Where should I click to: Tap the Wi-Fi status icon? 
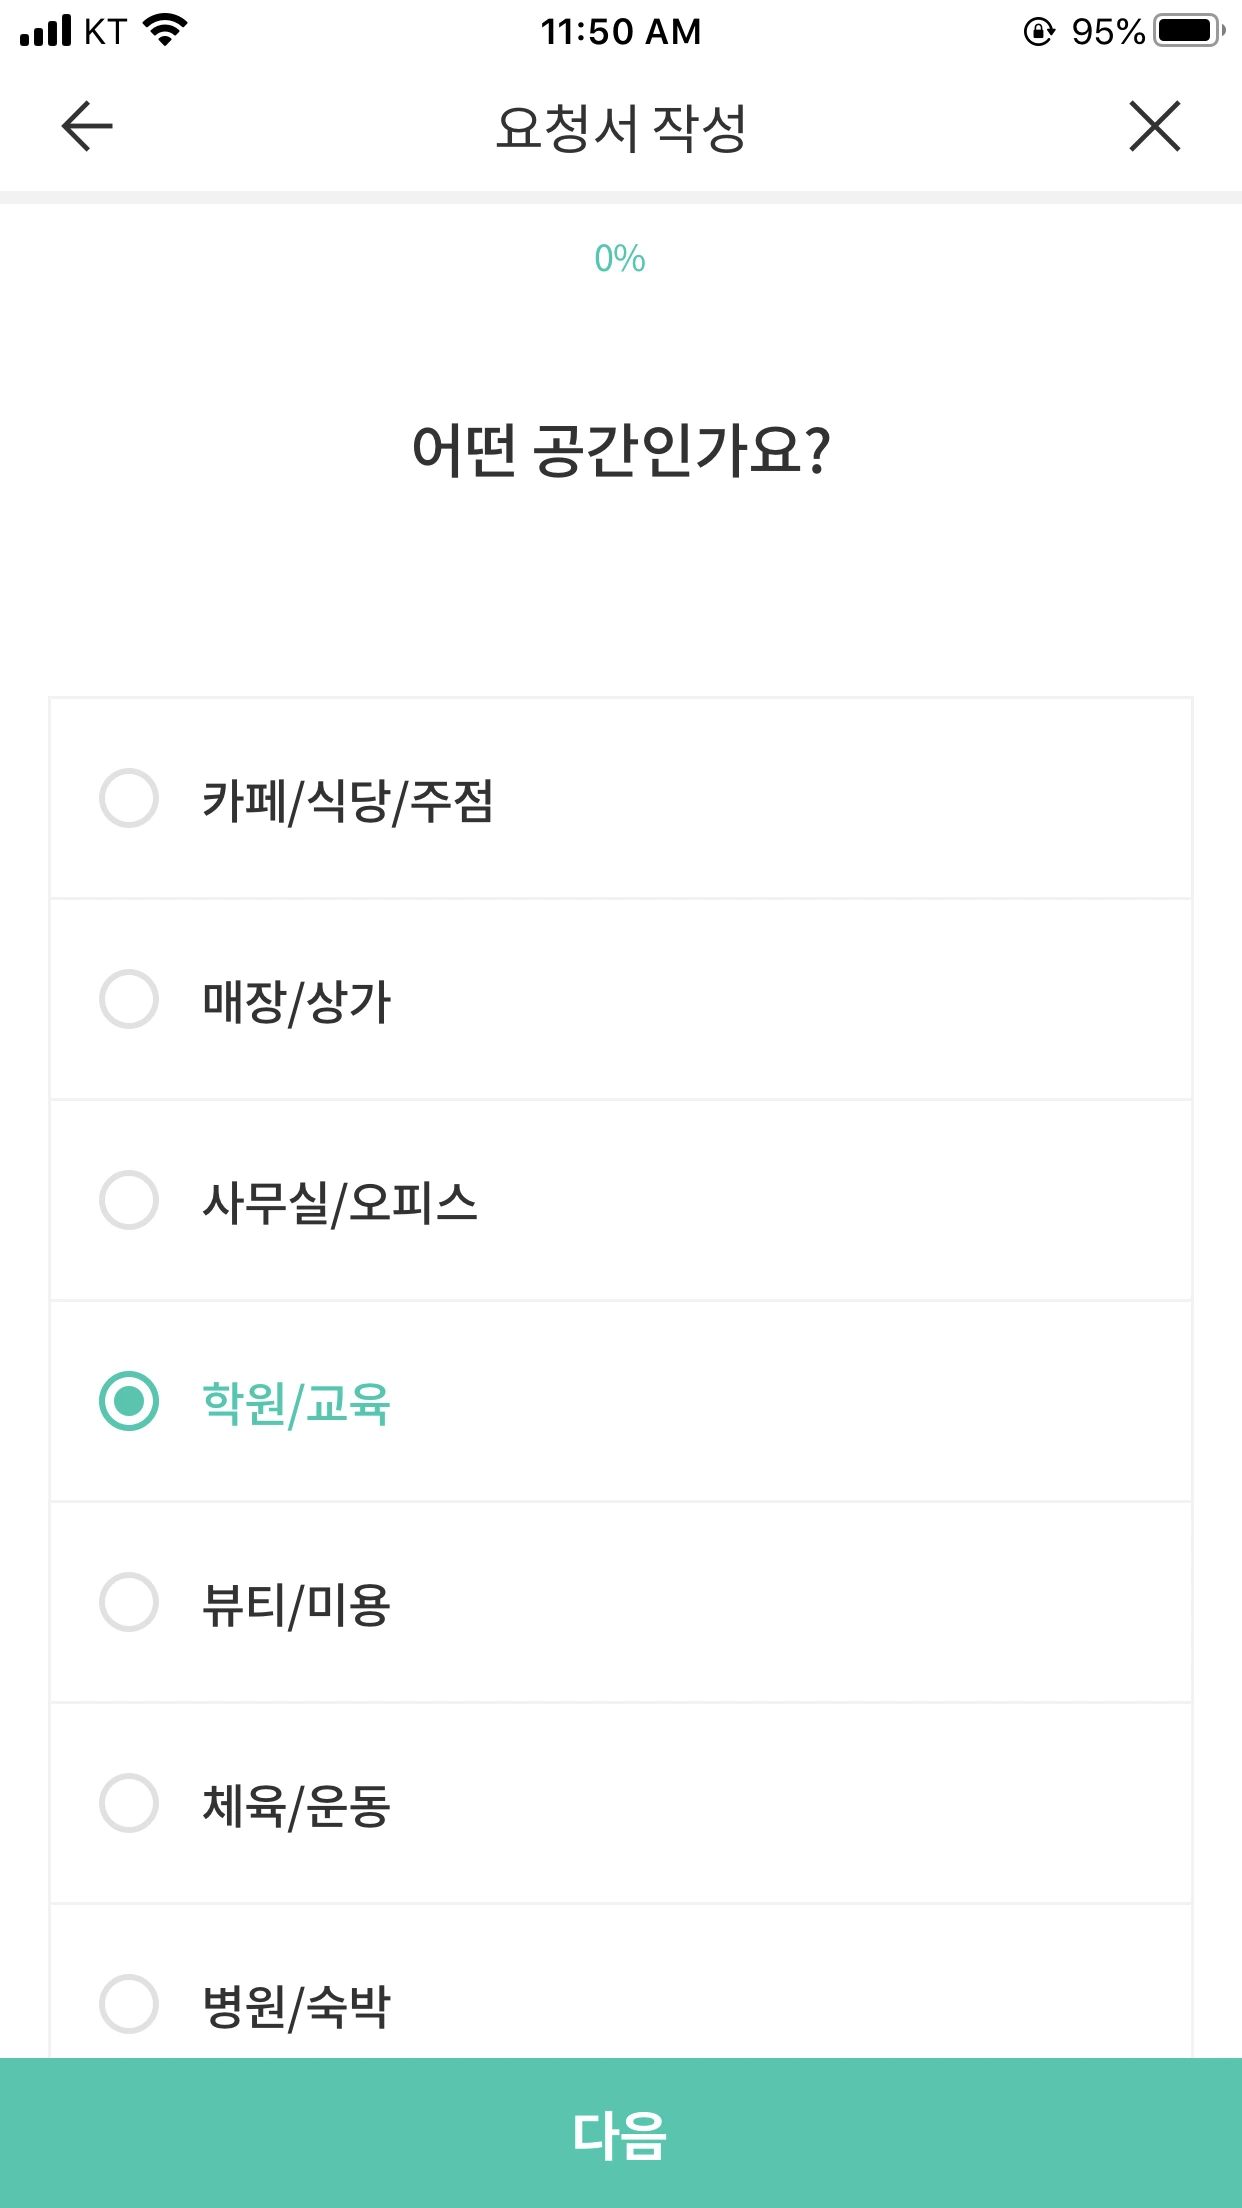coord(165,30)
